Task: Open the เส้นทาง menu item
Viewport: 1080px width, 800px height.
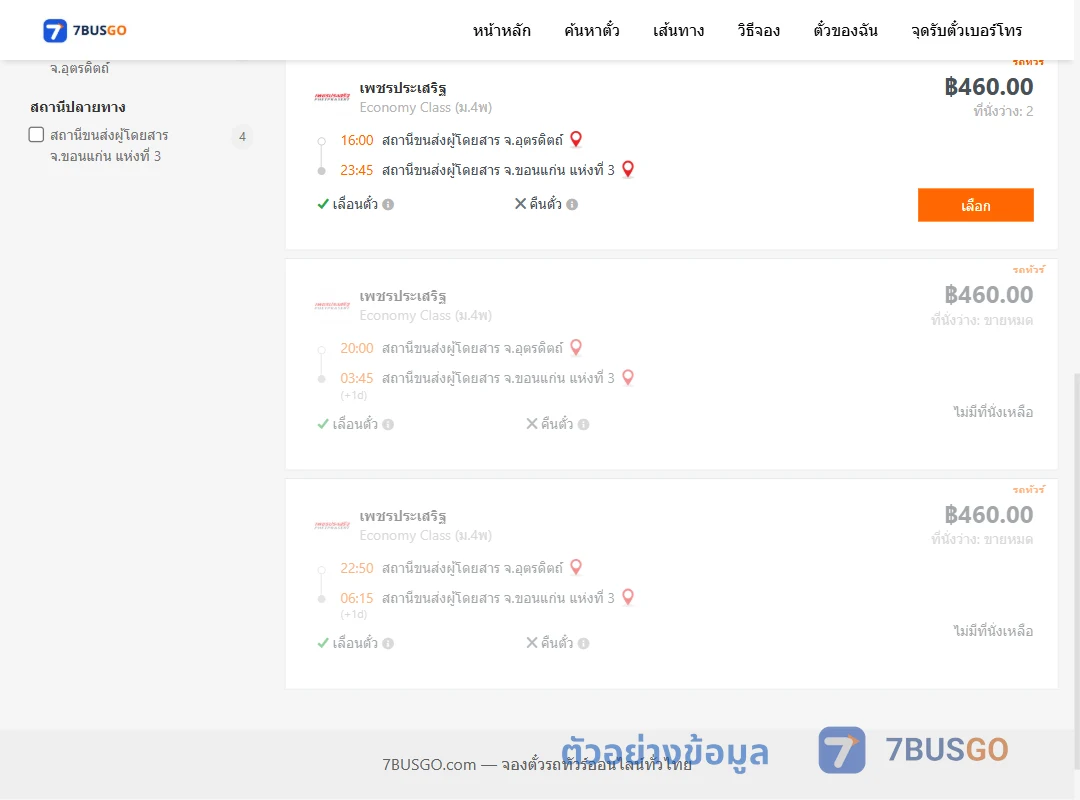Action: click(x=678, y=30)
